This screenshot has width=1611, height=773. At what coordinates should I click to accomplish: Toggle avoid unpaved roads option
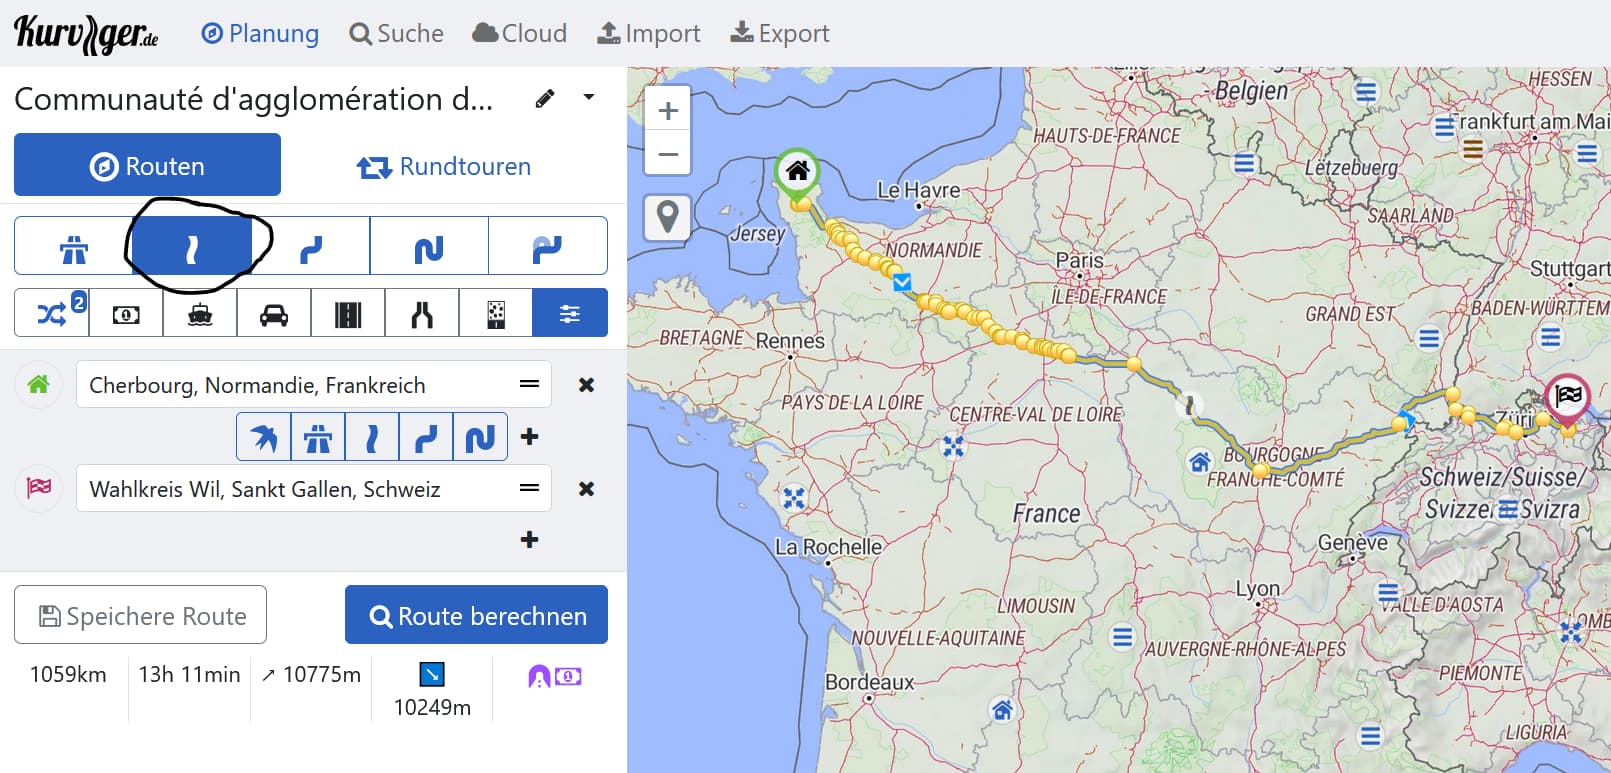[x=496, y=314]
